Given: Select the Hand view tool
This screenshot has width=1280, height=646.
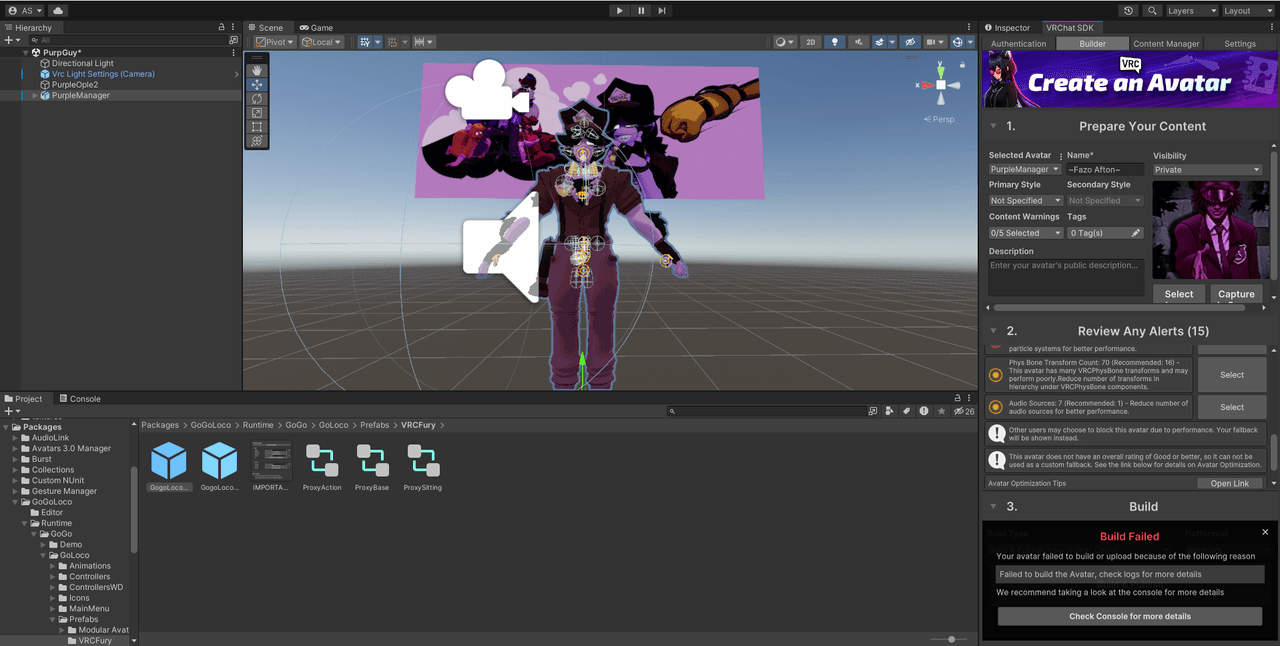Looking at the screenshot, I should click(257, 71).
